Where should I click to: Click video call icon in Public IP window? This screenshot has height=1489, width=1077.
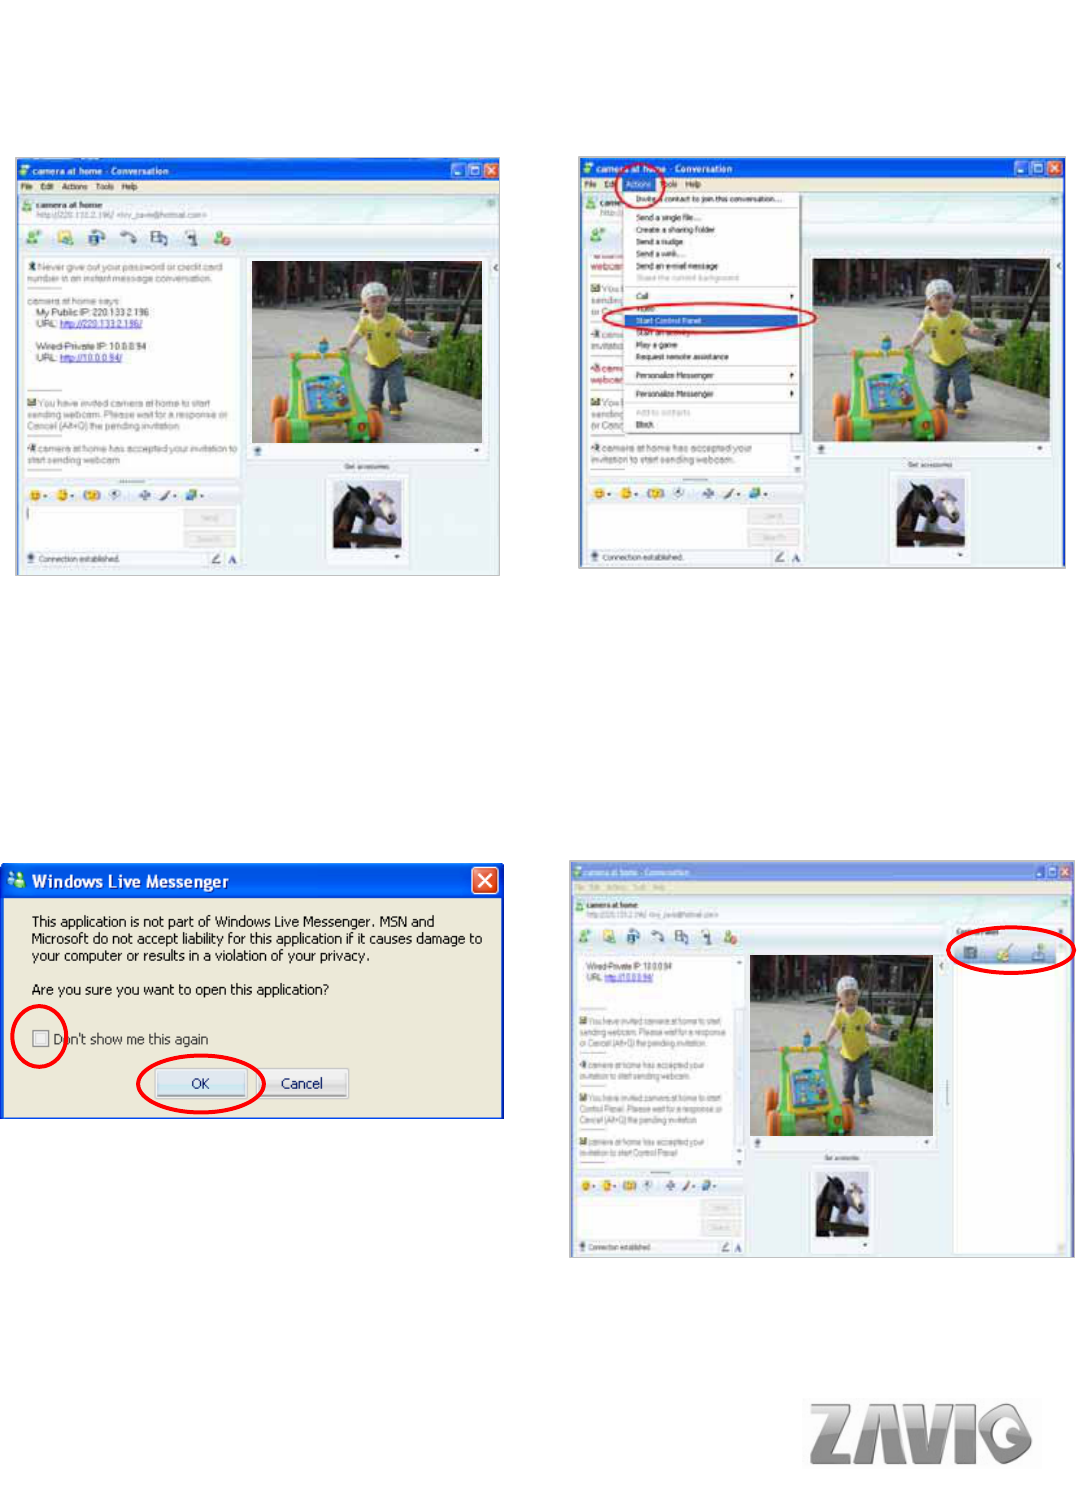click(x=96, y=238)
